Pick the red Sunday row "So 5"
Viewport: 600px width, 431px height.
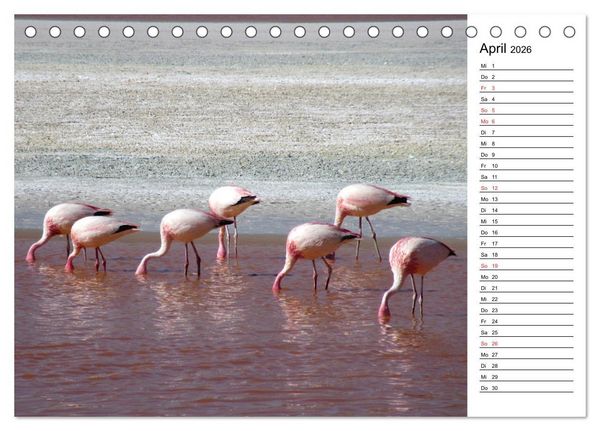[527, 110]
